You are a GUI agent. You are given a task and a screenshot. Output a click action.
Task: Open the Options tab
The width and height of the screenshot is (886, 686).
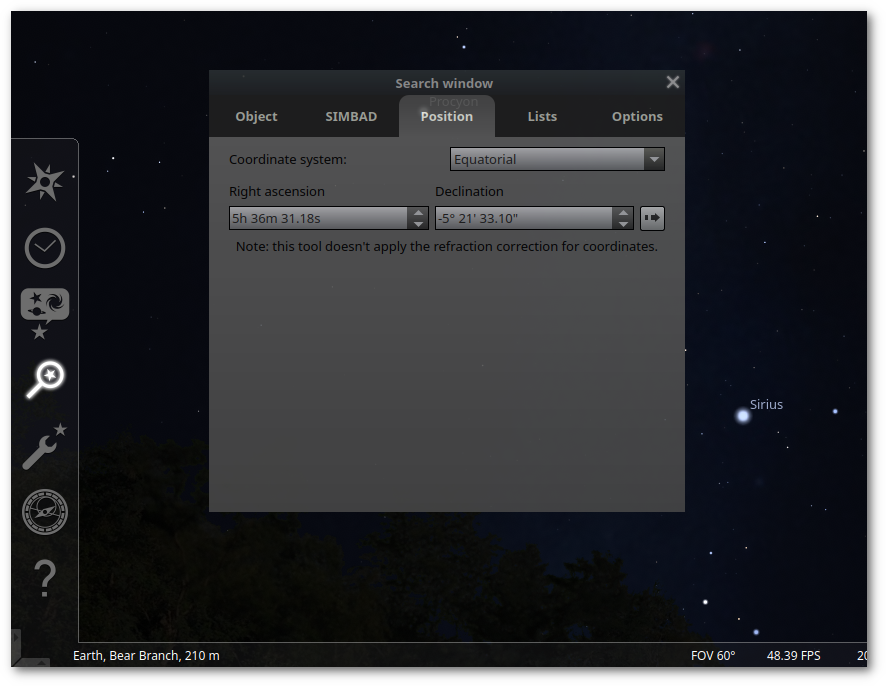pyautogui.click(x=637, y=116)
